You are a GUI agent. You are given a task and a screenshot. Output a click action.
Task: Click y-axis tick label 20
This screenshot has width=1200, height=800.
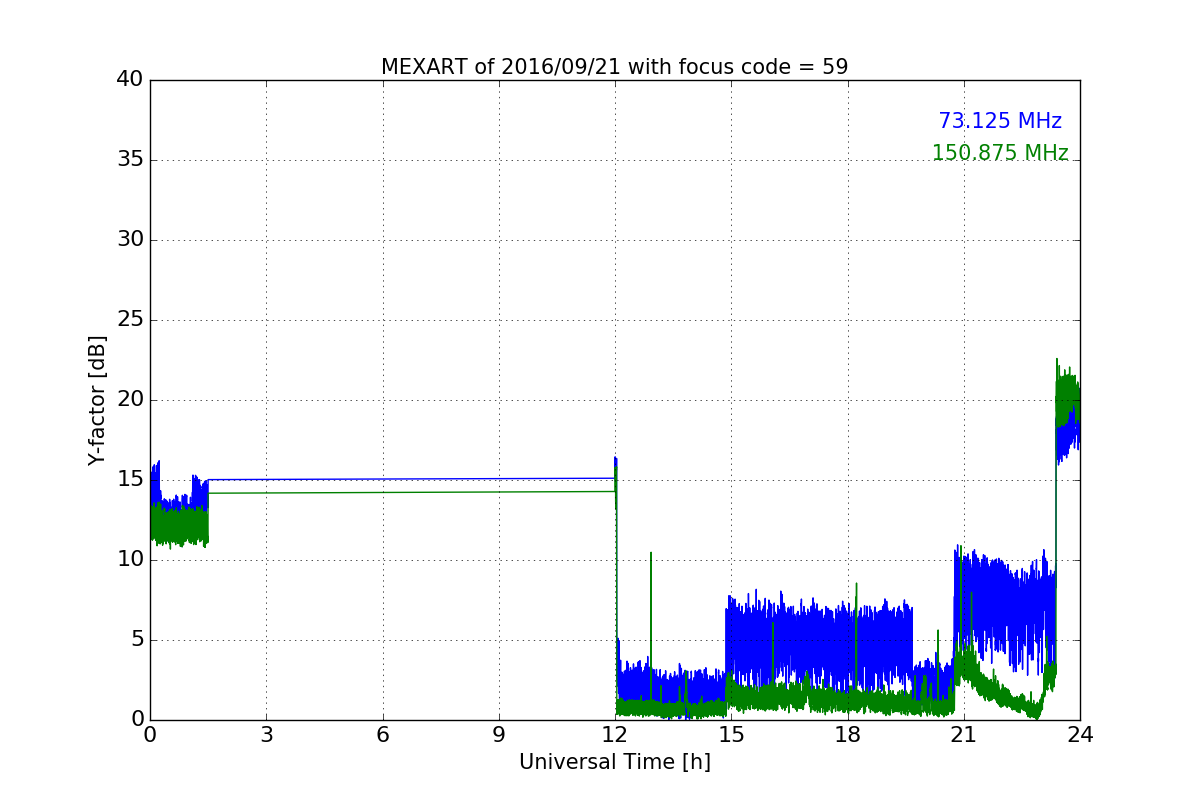(x=129, y=400)
